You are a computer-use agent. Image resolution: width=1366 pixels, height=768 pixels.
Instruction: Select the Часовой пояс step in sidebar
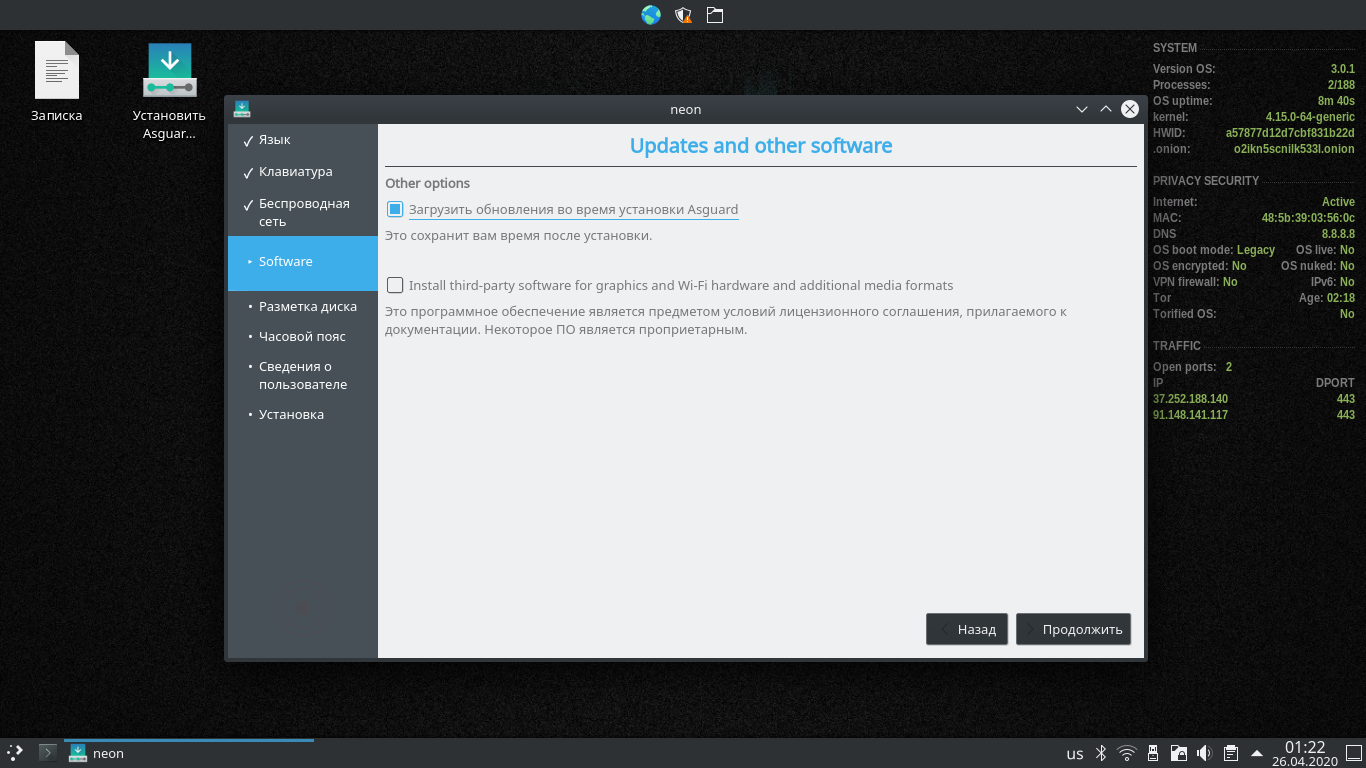coord(302,337)
